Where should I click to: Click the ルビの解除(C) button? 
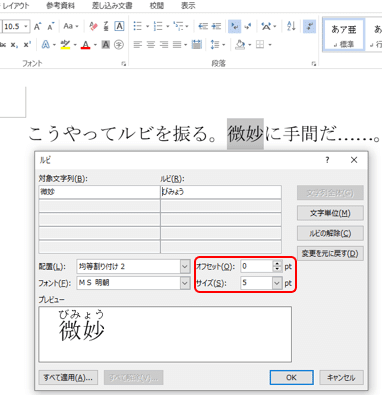pyautogui.click(x=330, y=233)
